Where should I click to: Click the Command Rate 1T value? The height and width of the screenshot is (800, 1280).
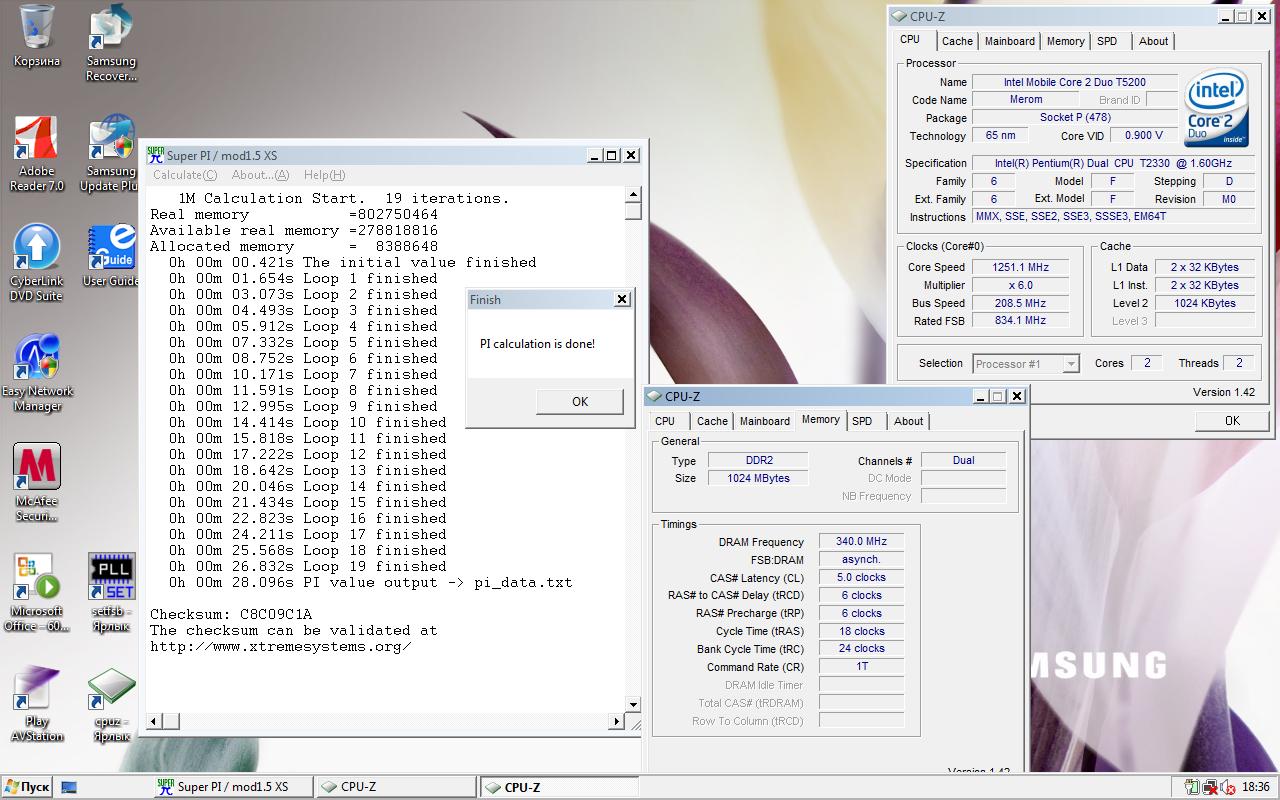pos(861,666)
